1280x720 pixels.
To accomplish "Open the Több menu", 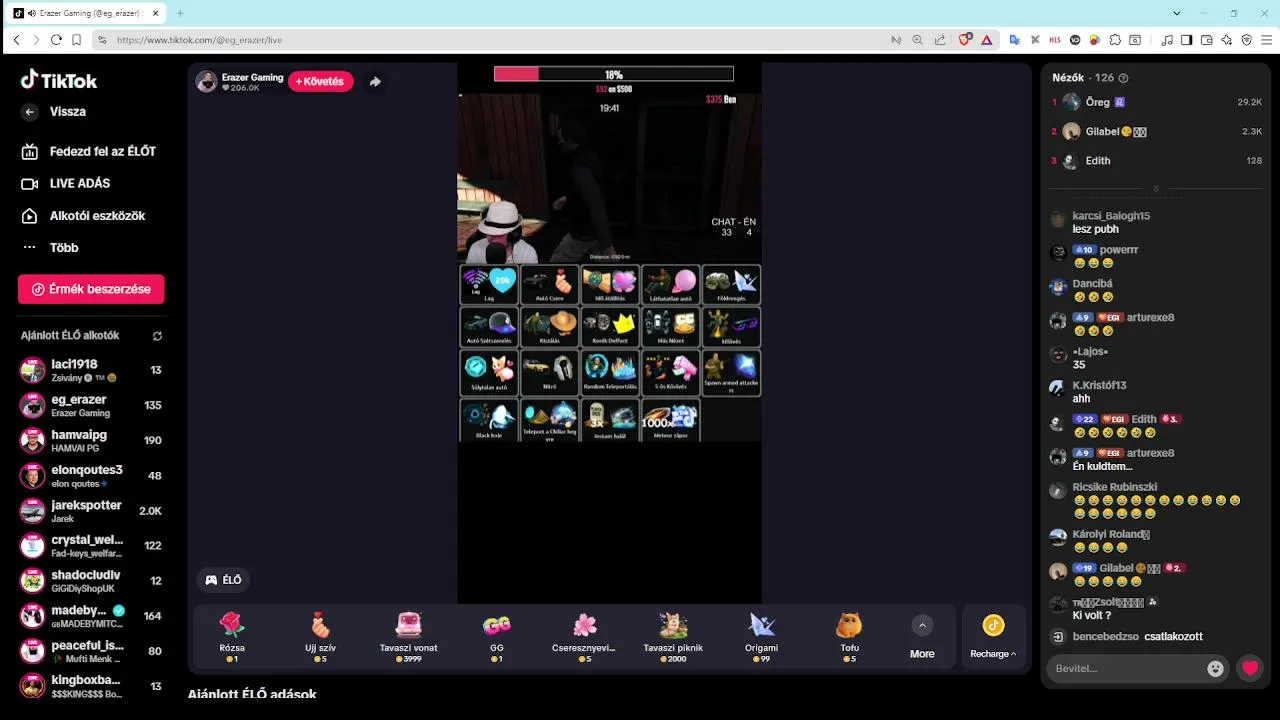I will point(50,248).
